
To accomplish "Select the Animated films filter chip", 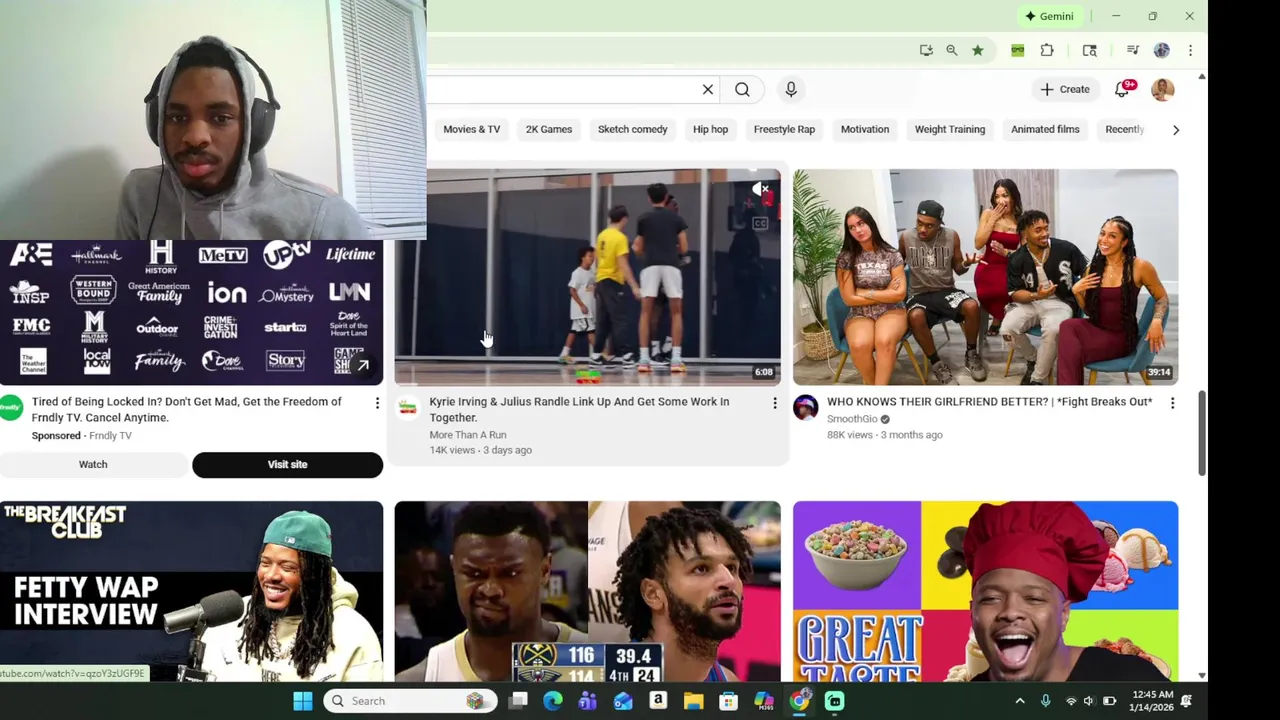I will [1045, 129].
